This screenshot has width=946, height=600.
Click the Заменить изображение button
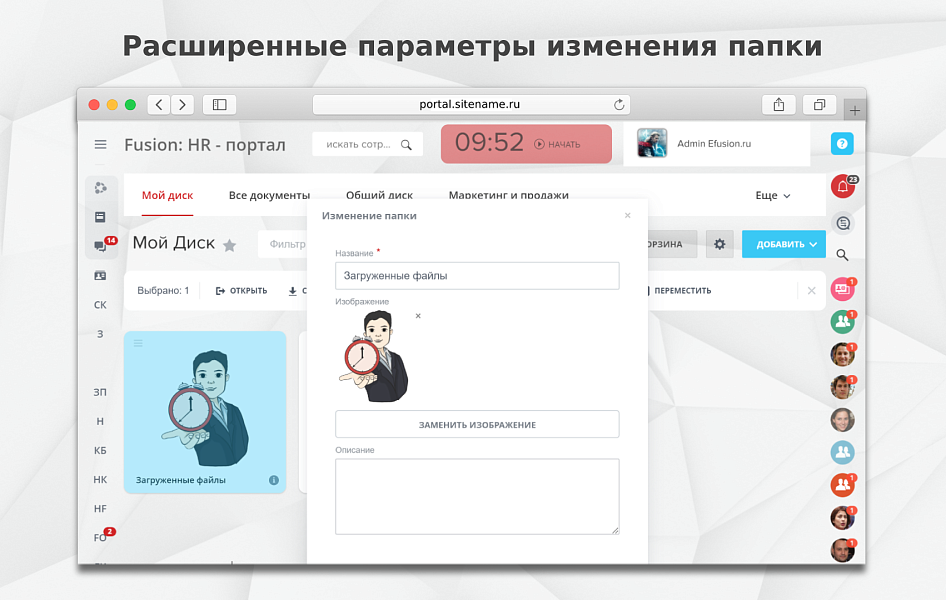coord(477,424)
